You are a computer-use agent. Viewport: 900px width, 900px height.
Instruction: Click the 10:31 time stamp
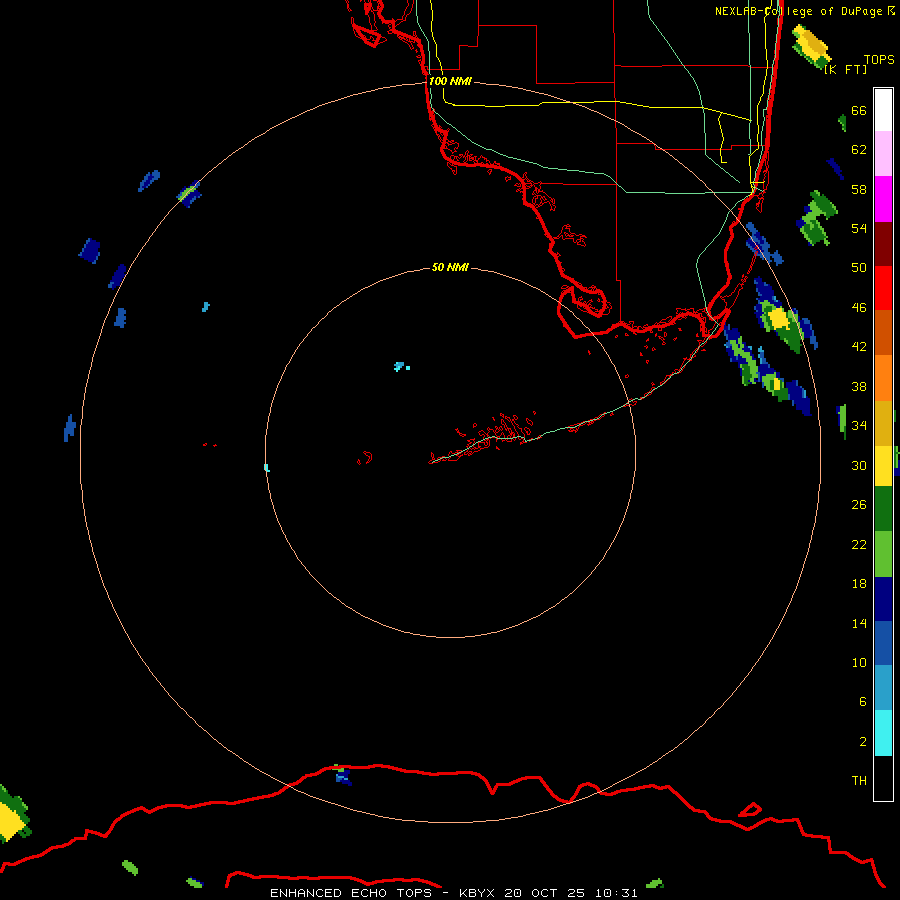pos(616,893)
